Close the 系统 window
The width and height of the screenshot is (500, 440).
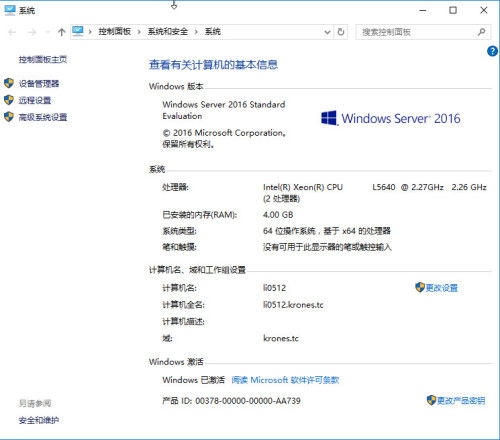pos(484,10)
